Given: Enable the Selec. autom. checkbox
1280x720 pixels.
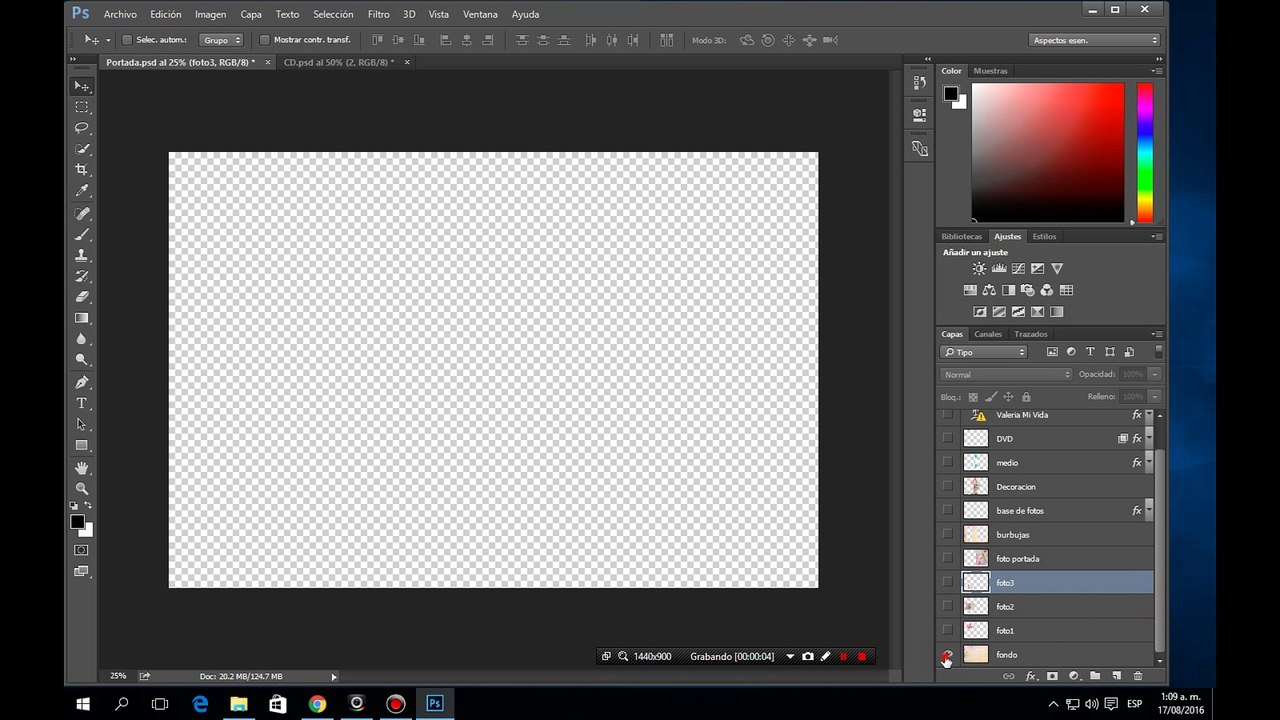Looking at the screenshot, I should coord(127,40).
